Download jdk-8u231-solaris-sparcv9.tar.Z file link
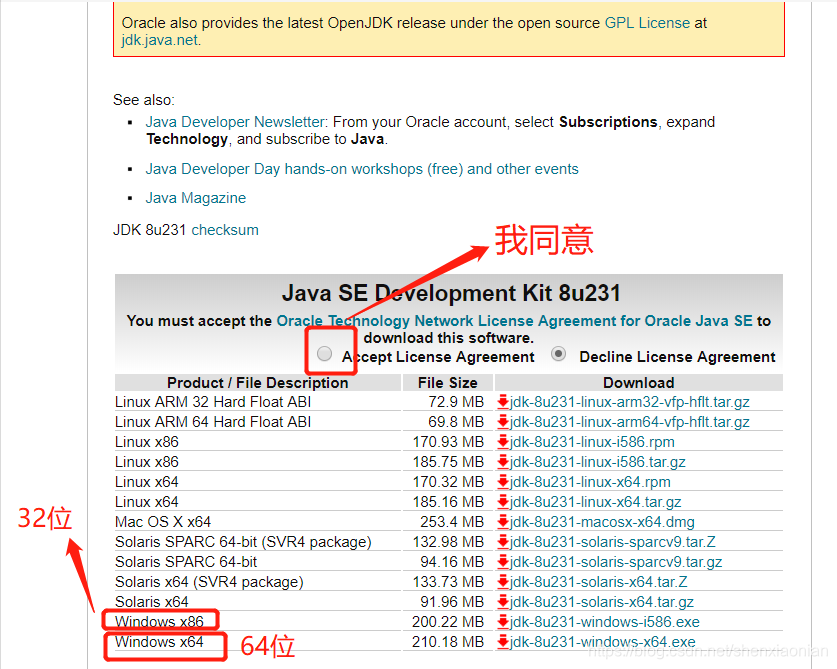This screenshot has height=669, width=837. tap(612, 542)
